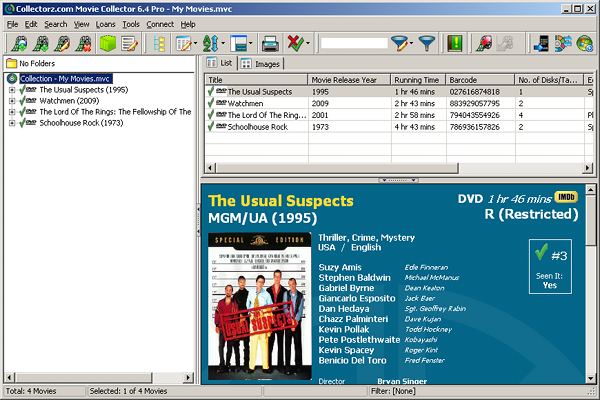
Task: Click the sync arrows connect icon
Action: (x=563, y=44)
